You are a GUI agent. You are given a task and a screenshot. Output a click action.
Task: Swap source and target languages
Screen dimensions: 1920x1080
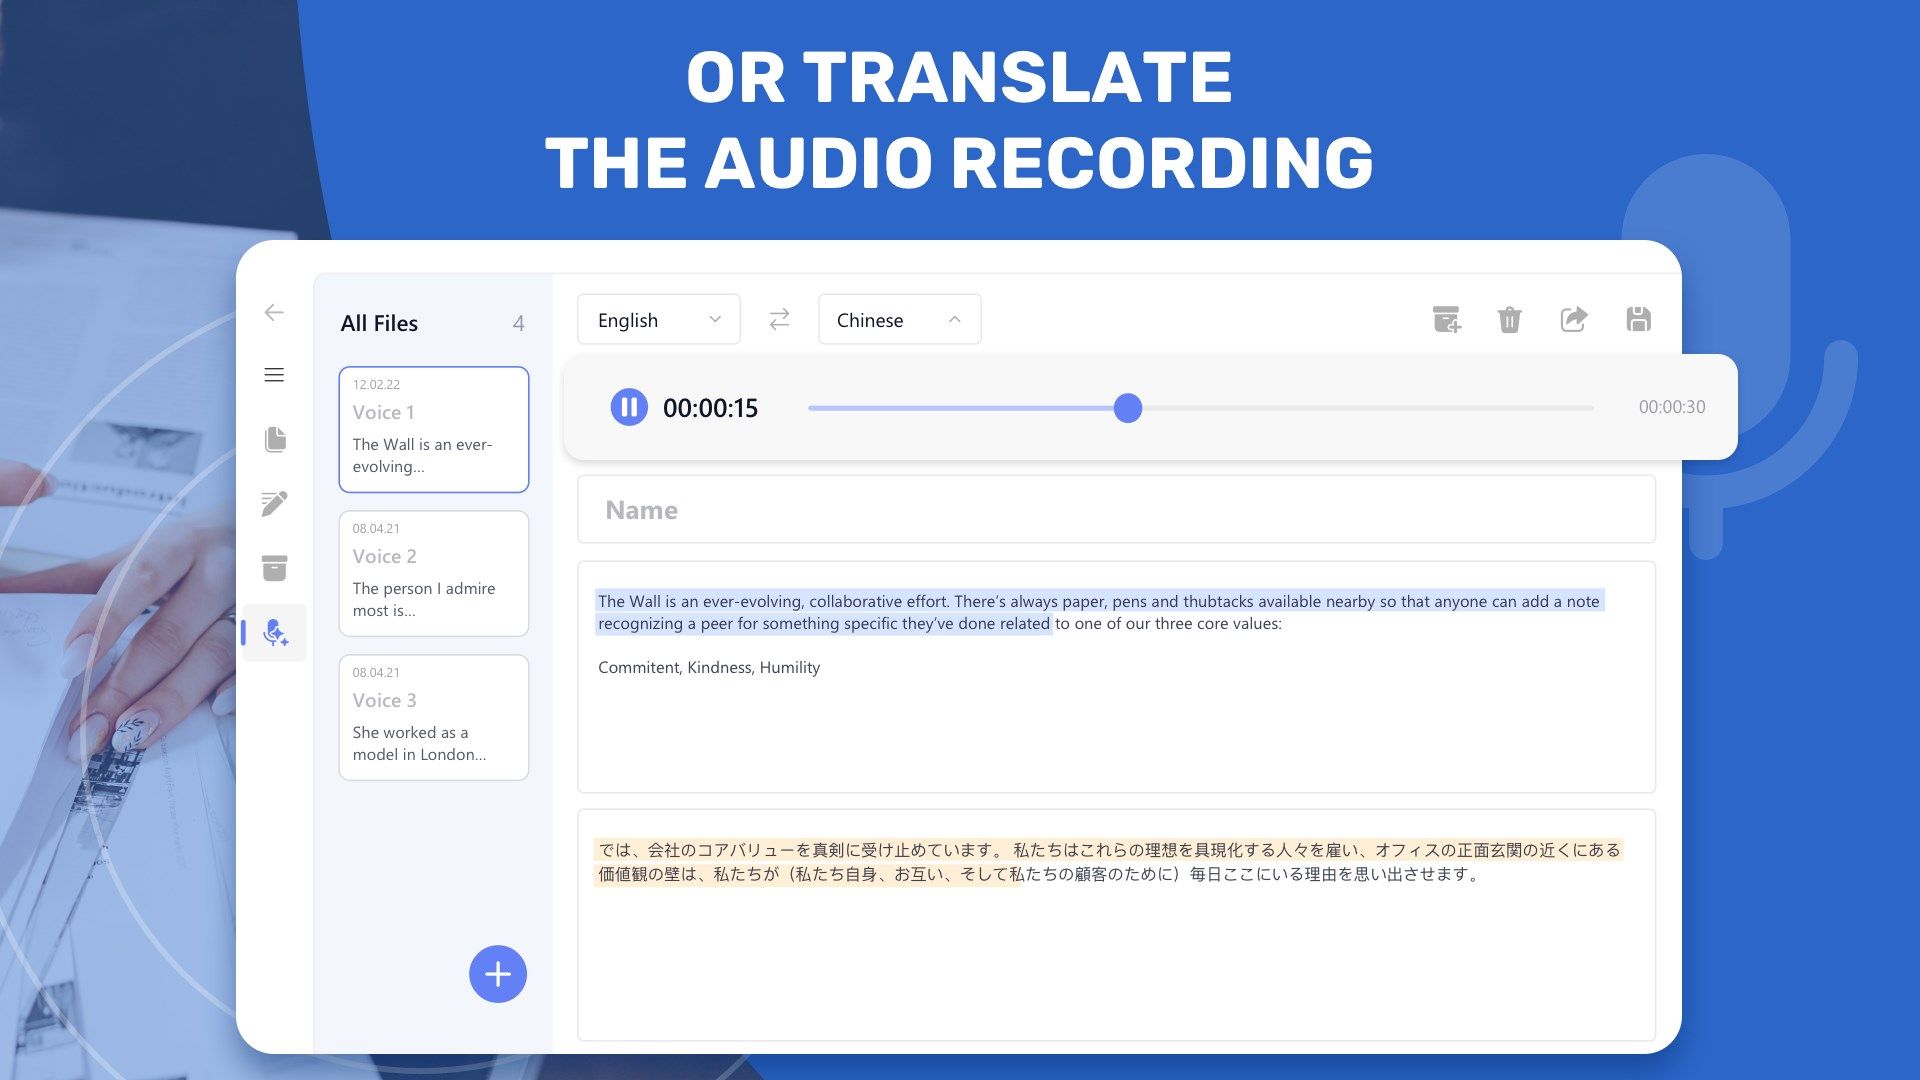click(x=779, y=319)
